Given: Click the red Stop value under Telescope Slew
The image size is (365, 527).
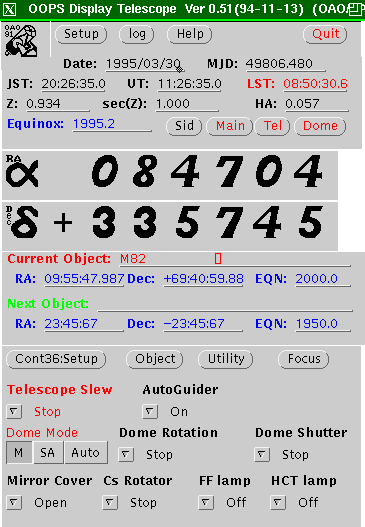Looking at the screenshot, I should tap(47, 412).
